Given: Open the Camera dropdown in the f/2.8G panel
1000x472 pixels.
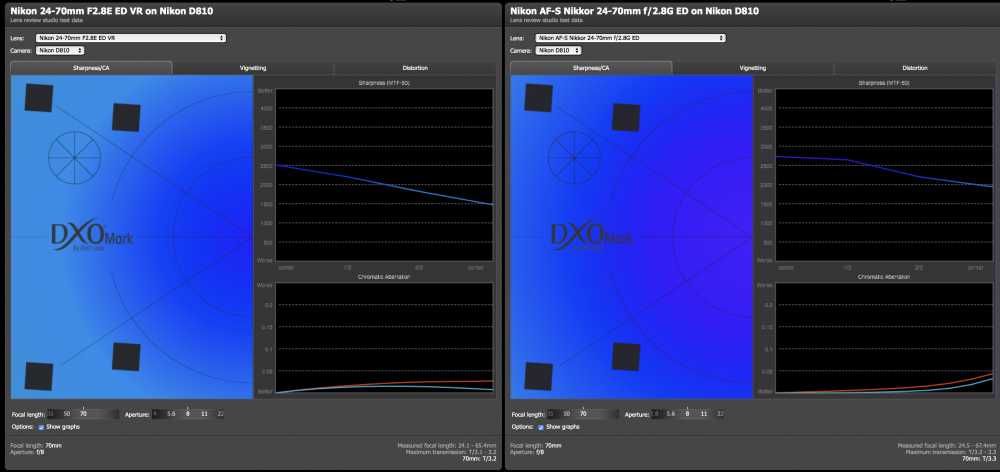Looking at the screenshot, I should click(560, 50).
